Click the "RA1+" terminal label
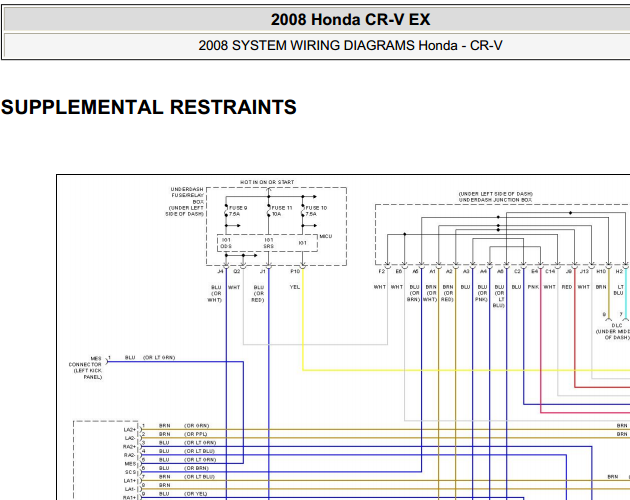The width and height of the screenshot is (630, 500). (x=129, y=498)
